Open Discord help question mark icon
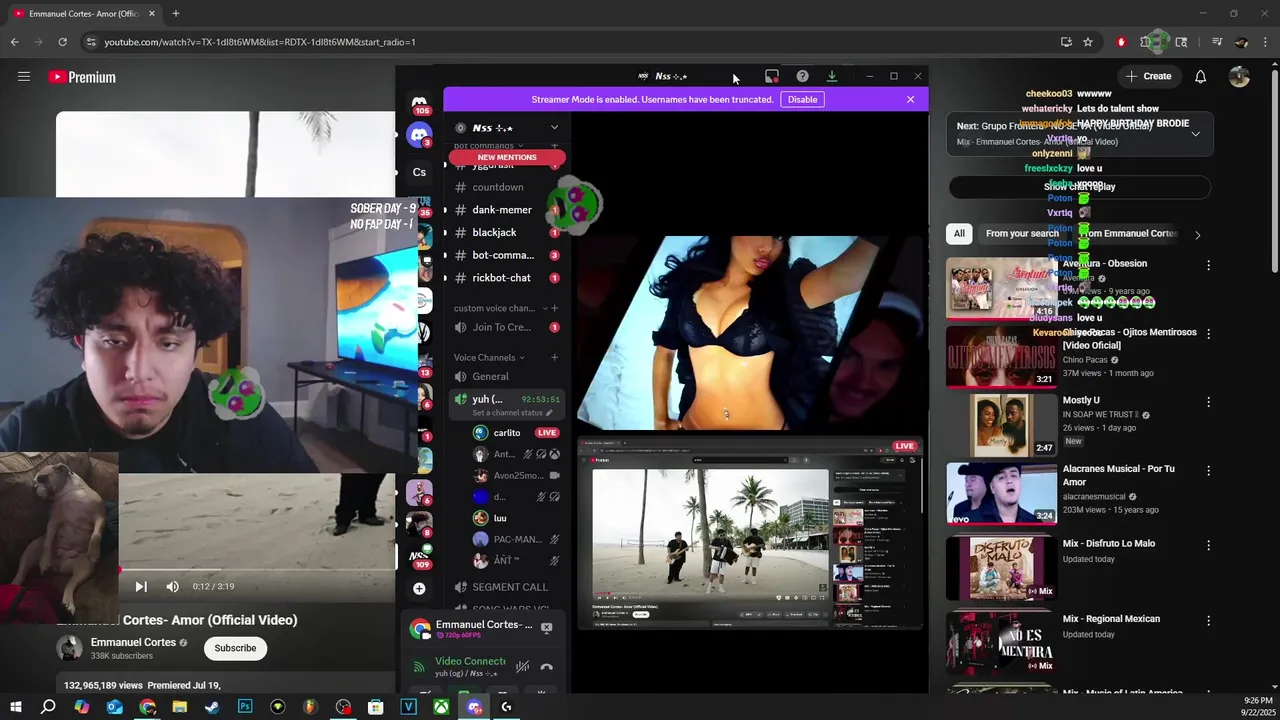The height and width of the screenshot is (720, 1280). click(x=802, y=76)
